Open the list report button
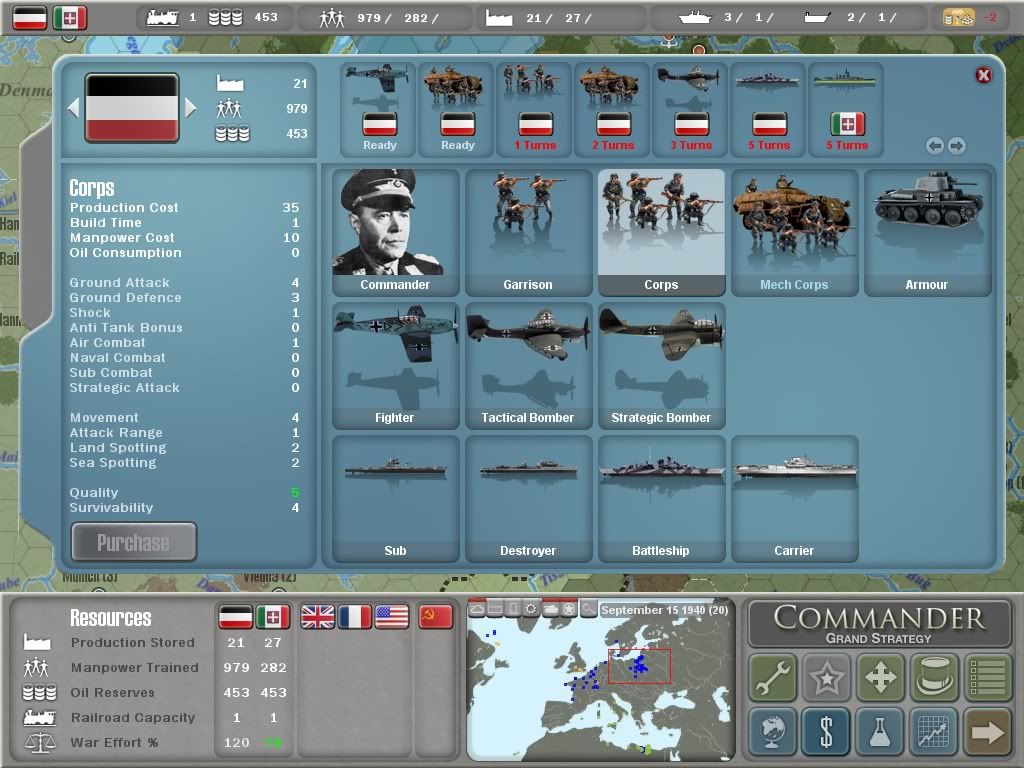This screenshot has height=768, width=1024. point(987,677)
